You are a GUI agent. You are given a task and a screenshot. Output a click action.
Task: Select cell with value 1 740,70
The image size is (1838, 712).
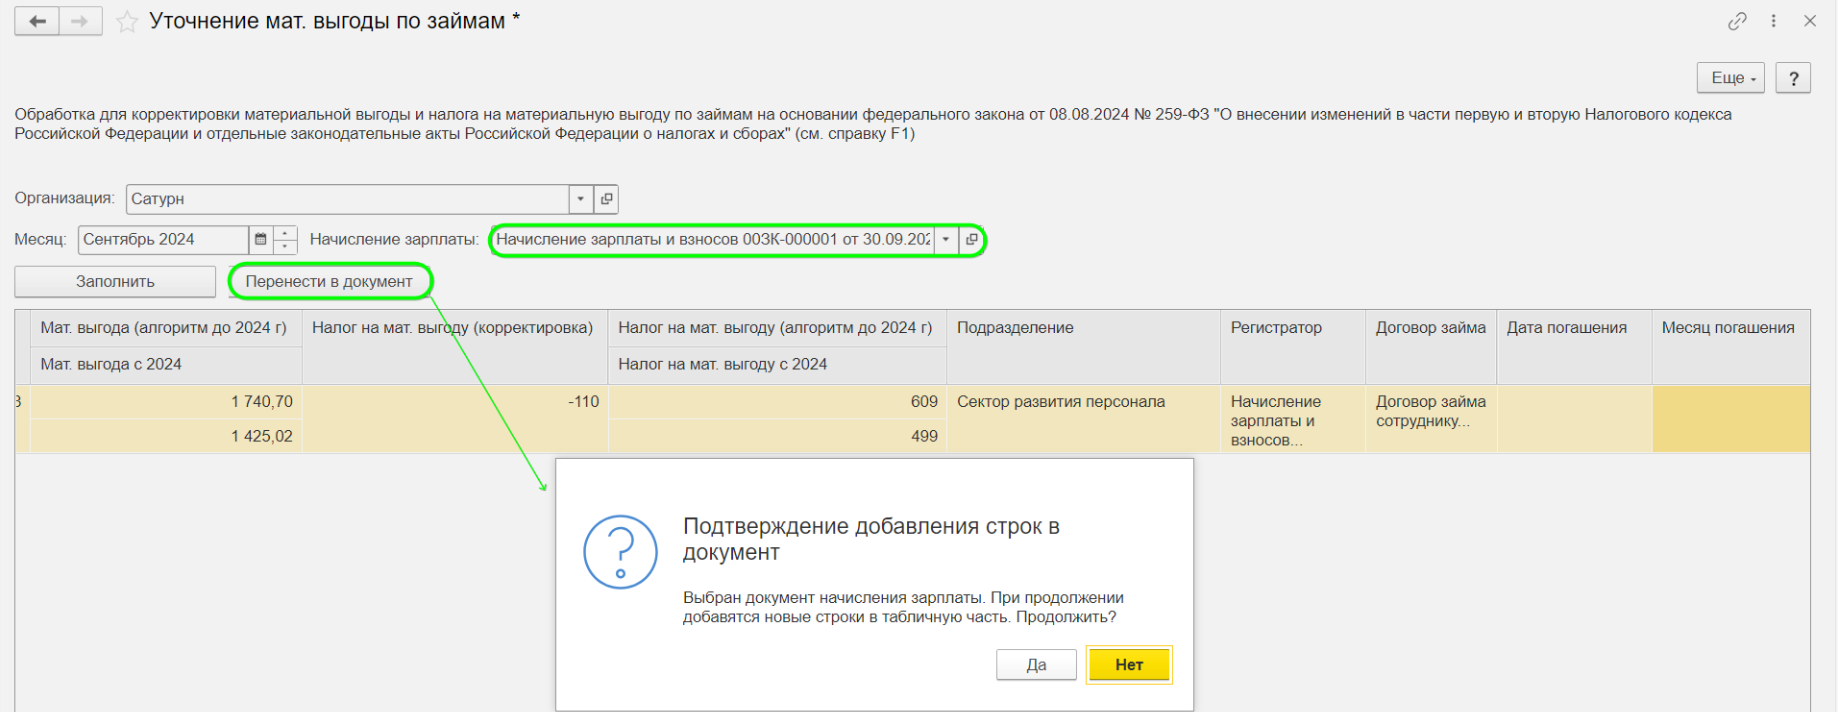tap(166, 402)
